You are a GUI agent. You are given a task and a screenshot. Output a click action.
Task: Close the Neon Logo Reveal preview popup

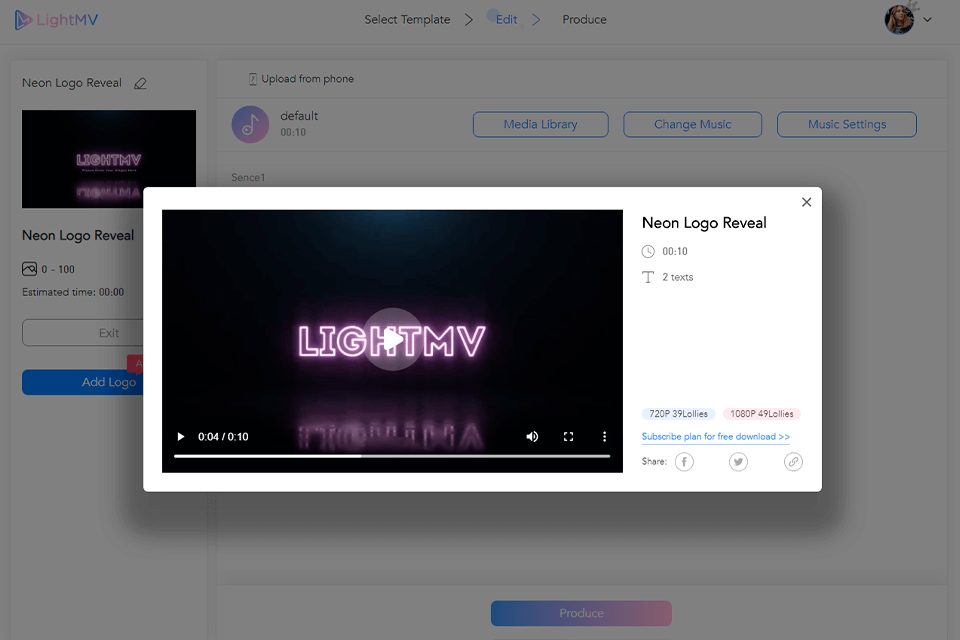[x=806, y=202]
